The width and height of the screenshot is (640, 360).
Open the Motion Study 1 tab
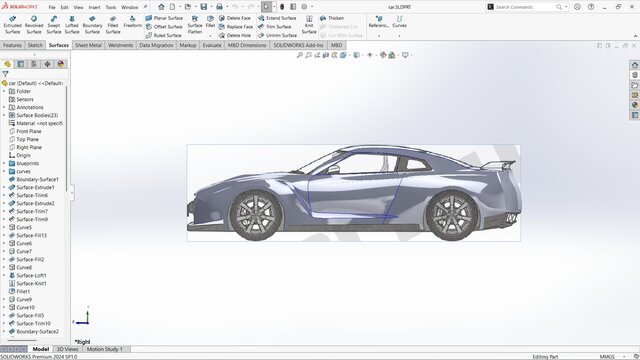point(104,349)
